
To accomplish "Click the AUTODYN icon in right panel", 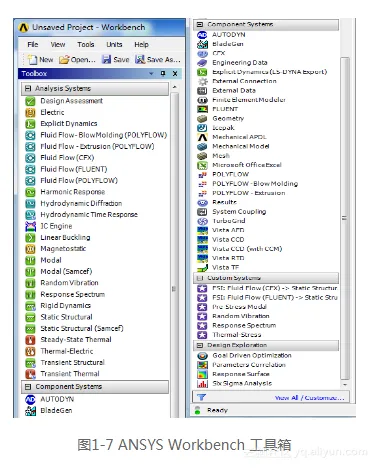I will coord(202,35).
